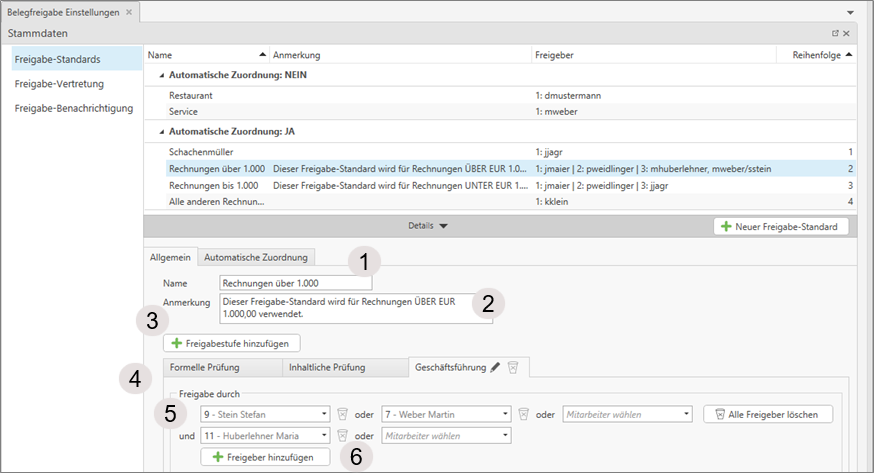The height and width of the screenshot is (473, 874).
Task: Open the Weber Martin approver dropdown
Action: [505, 413]
